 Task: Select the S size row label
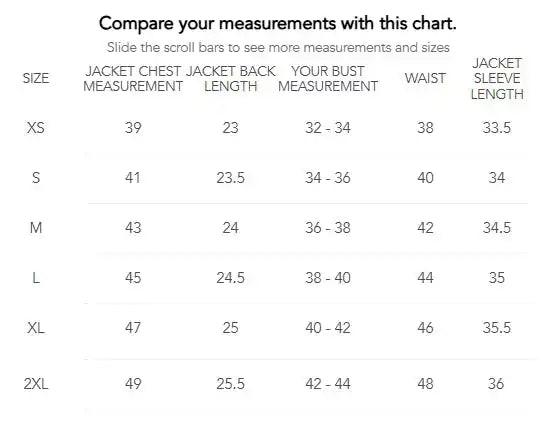click(36, 177)
